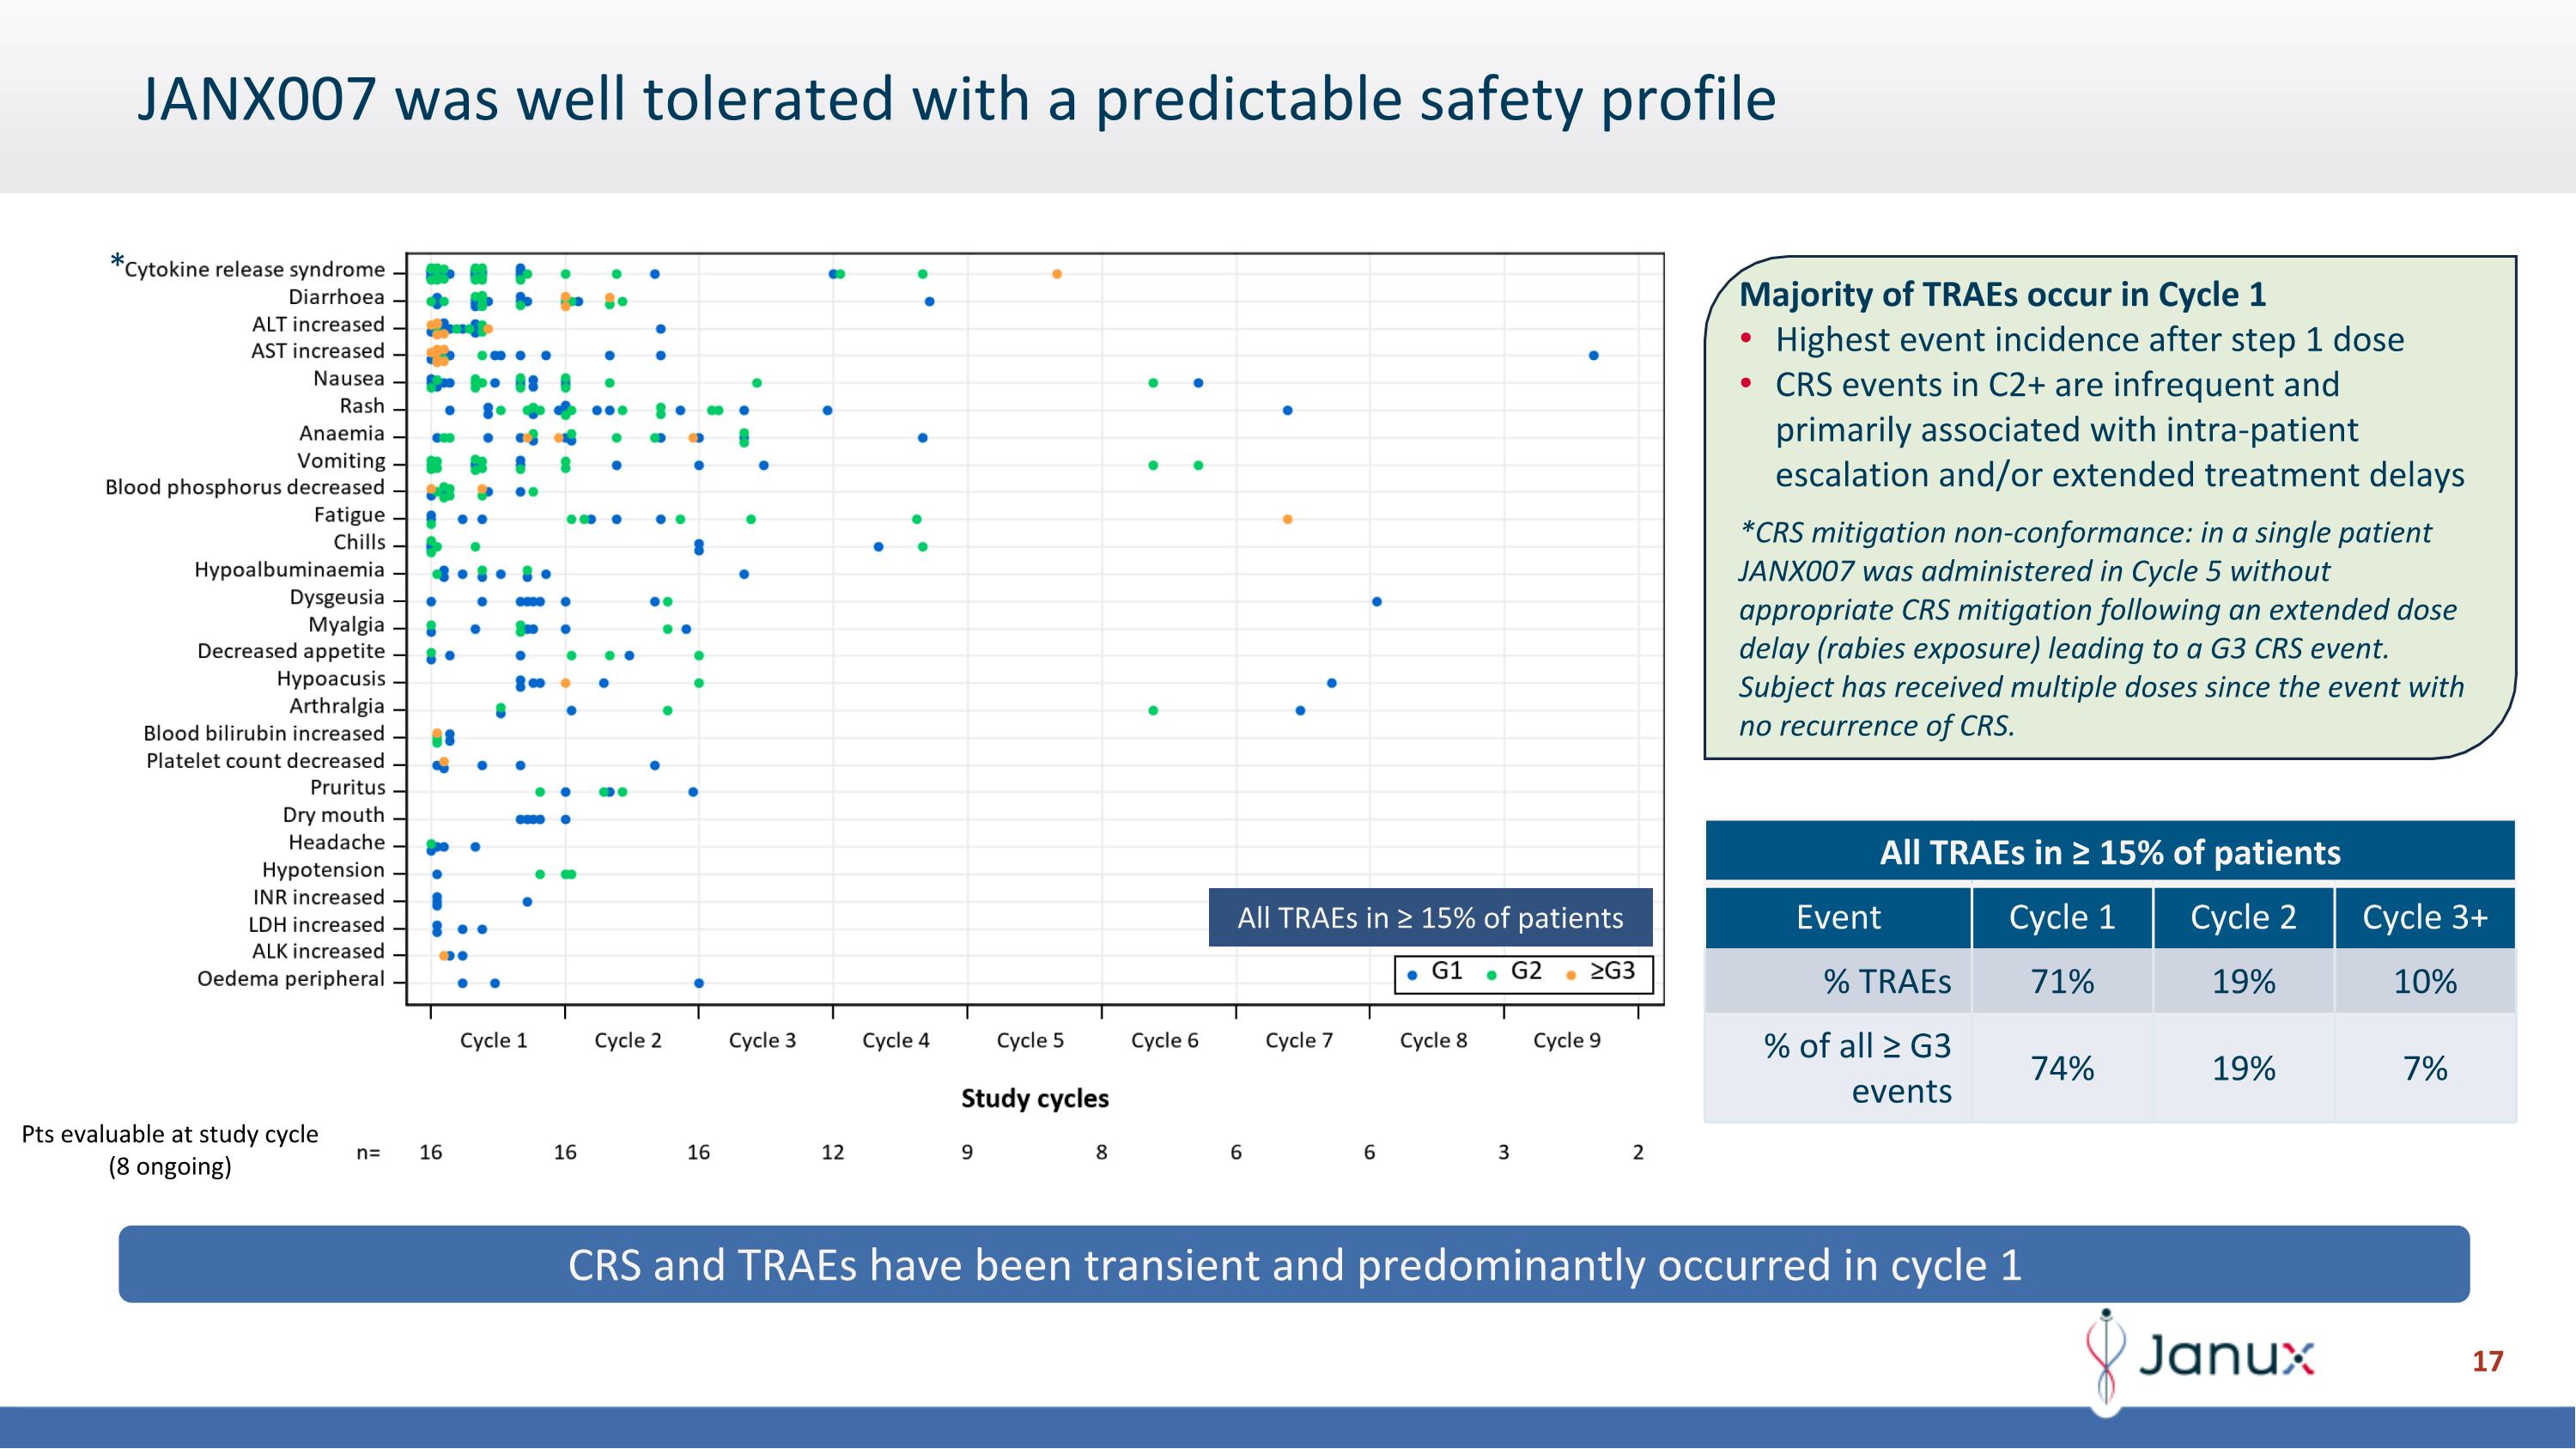Screen dimensions: 2576x1449
Task: Click the orange ≥G3 legend dot
Action: tap(1571, 975)
